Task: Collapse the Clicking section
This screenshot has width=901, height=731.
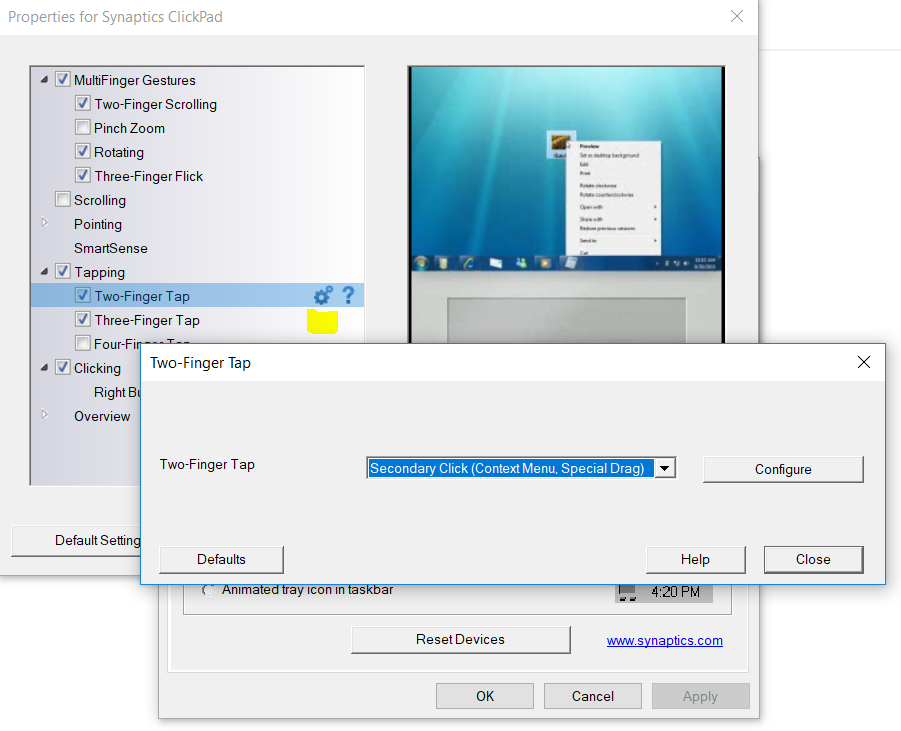Action: coord(44,368)
